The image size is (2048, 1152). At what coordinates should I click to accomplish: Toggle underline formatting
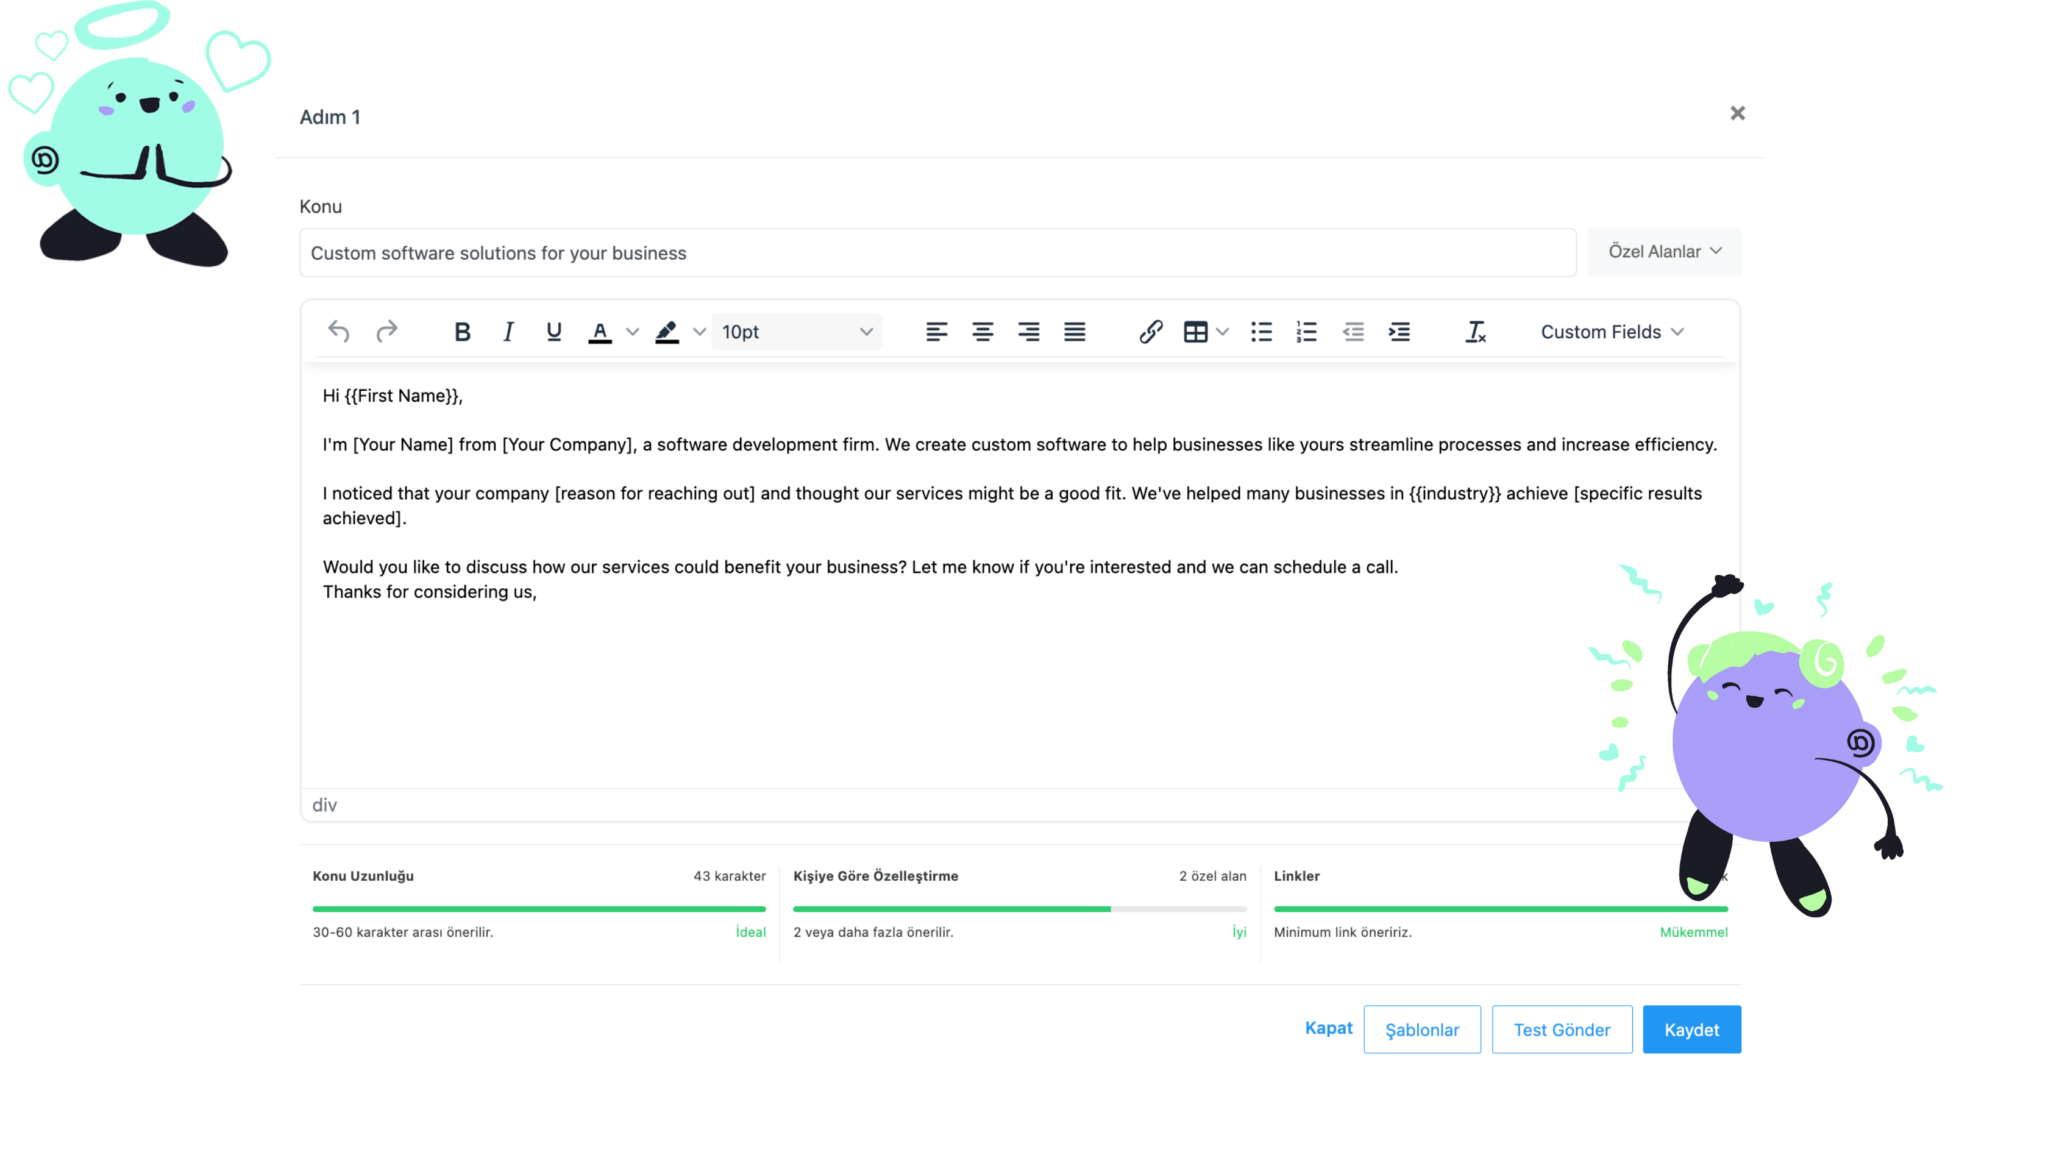[x=554, y=332]
